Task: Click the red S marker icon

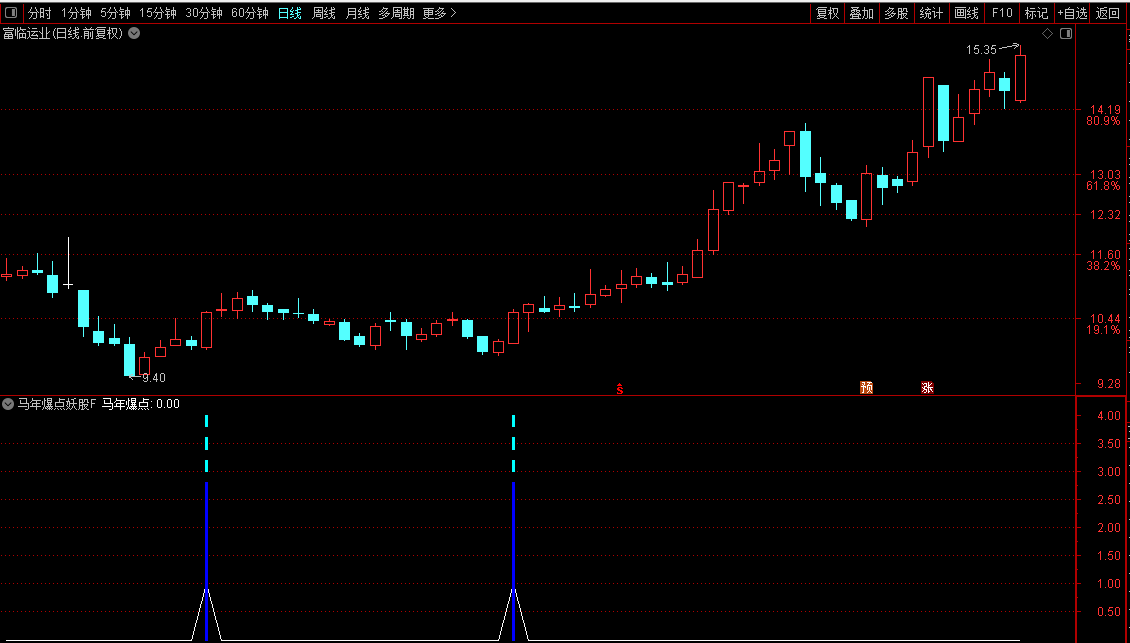Action: click(619, 389)
